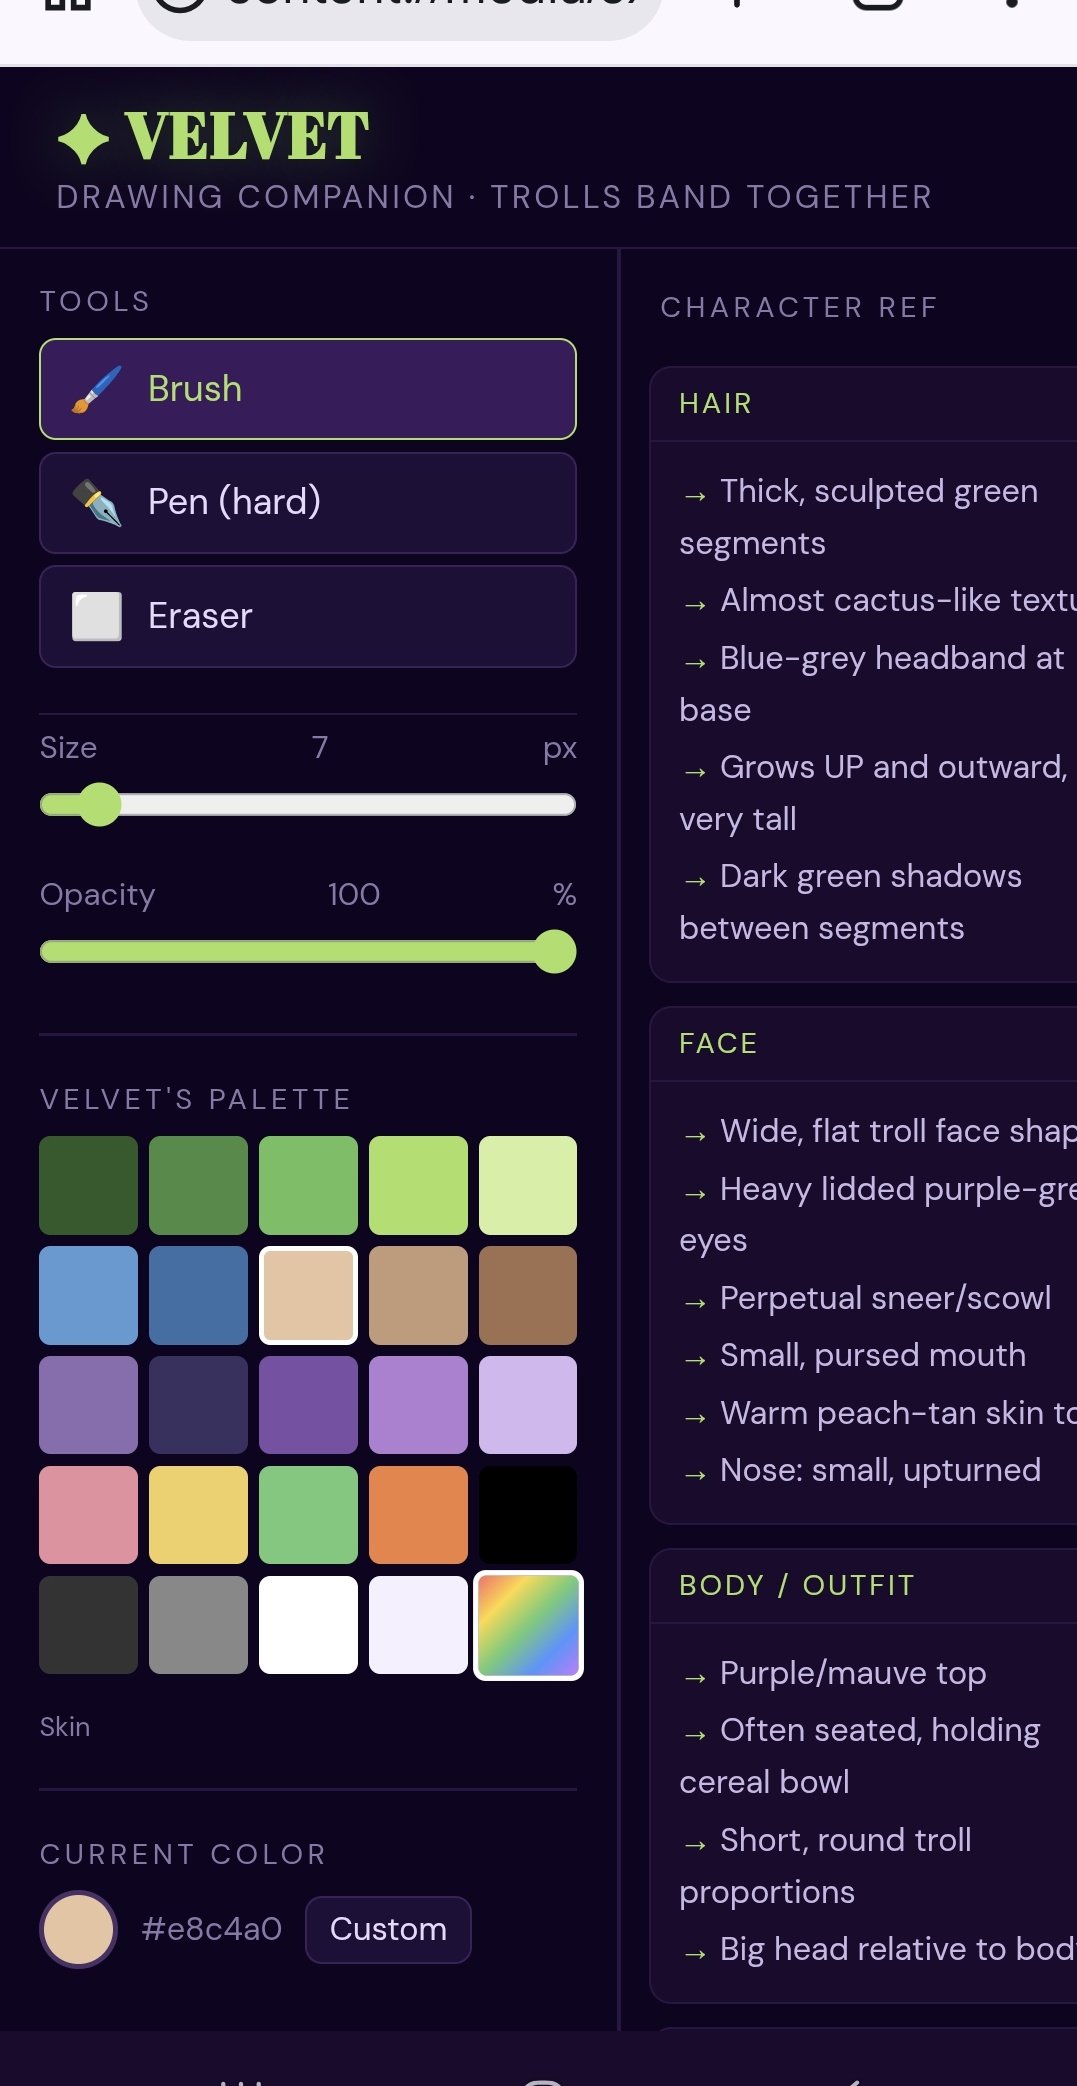Pick the orange palette swatch
Screen dimensions: 1077x2086
(x=418, y=1515)
